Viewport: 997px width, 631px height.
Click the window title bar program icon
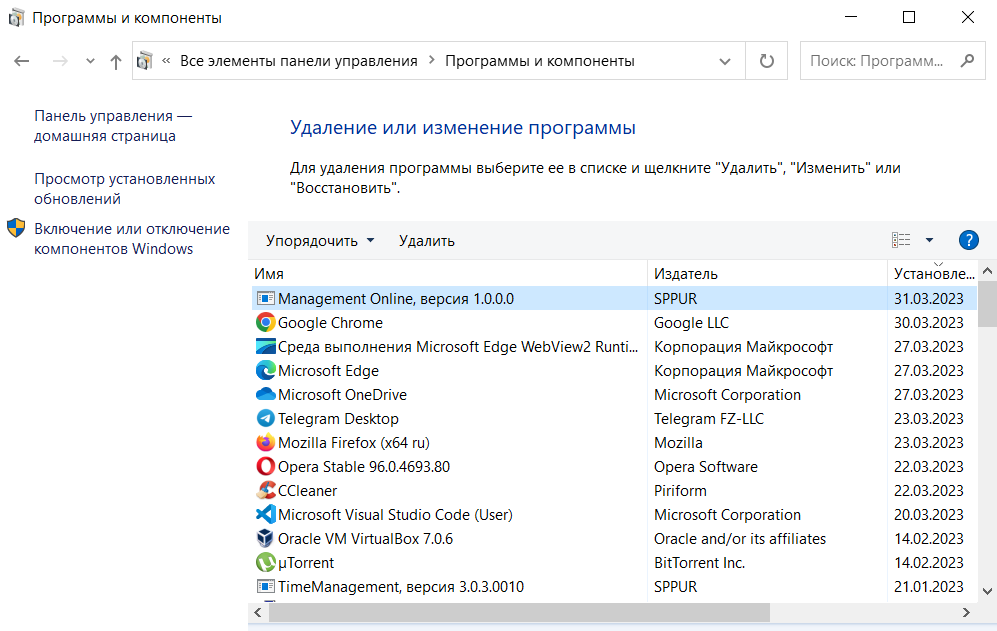(16, 18)
